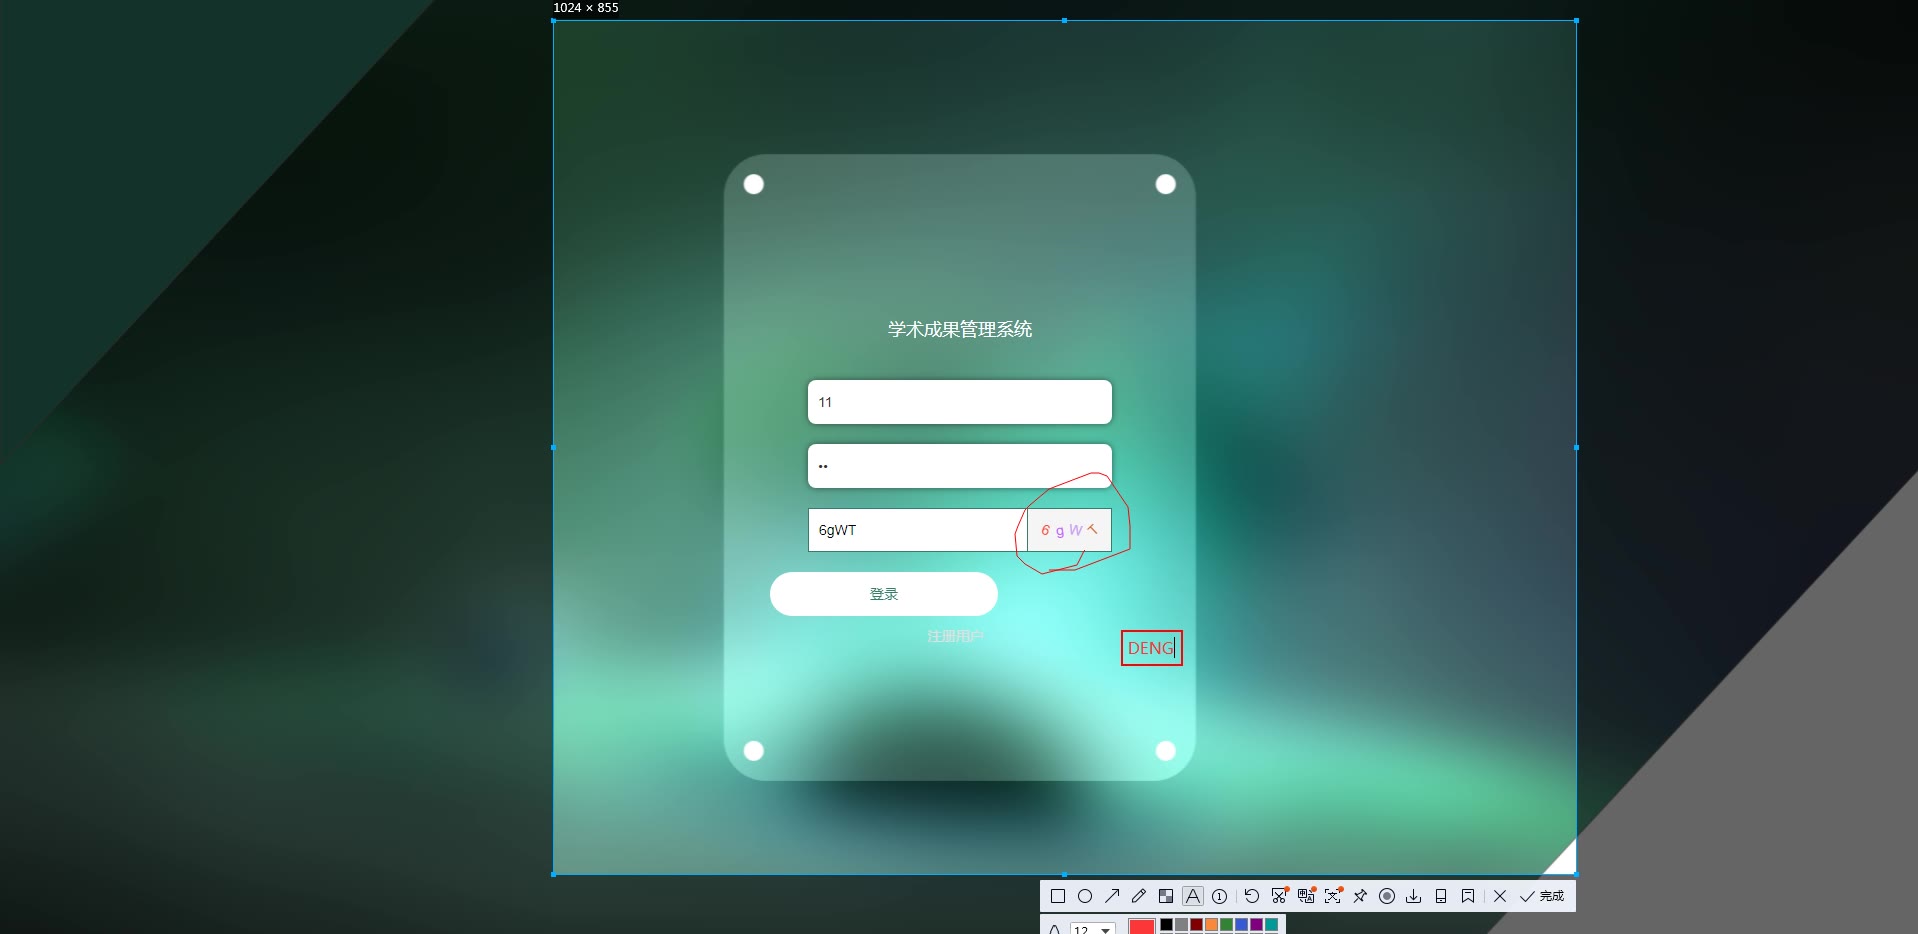Image resolution: width=1918 pixels, height=934 pixels.
Task: Choose the arrow annotation tool
Action: point(1112,896)
